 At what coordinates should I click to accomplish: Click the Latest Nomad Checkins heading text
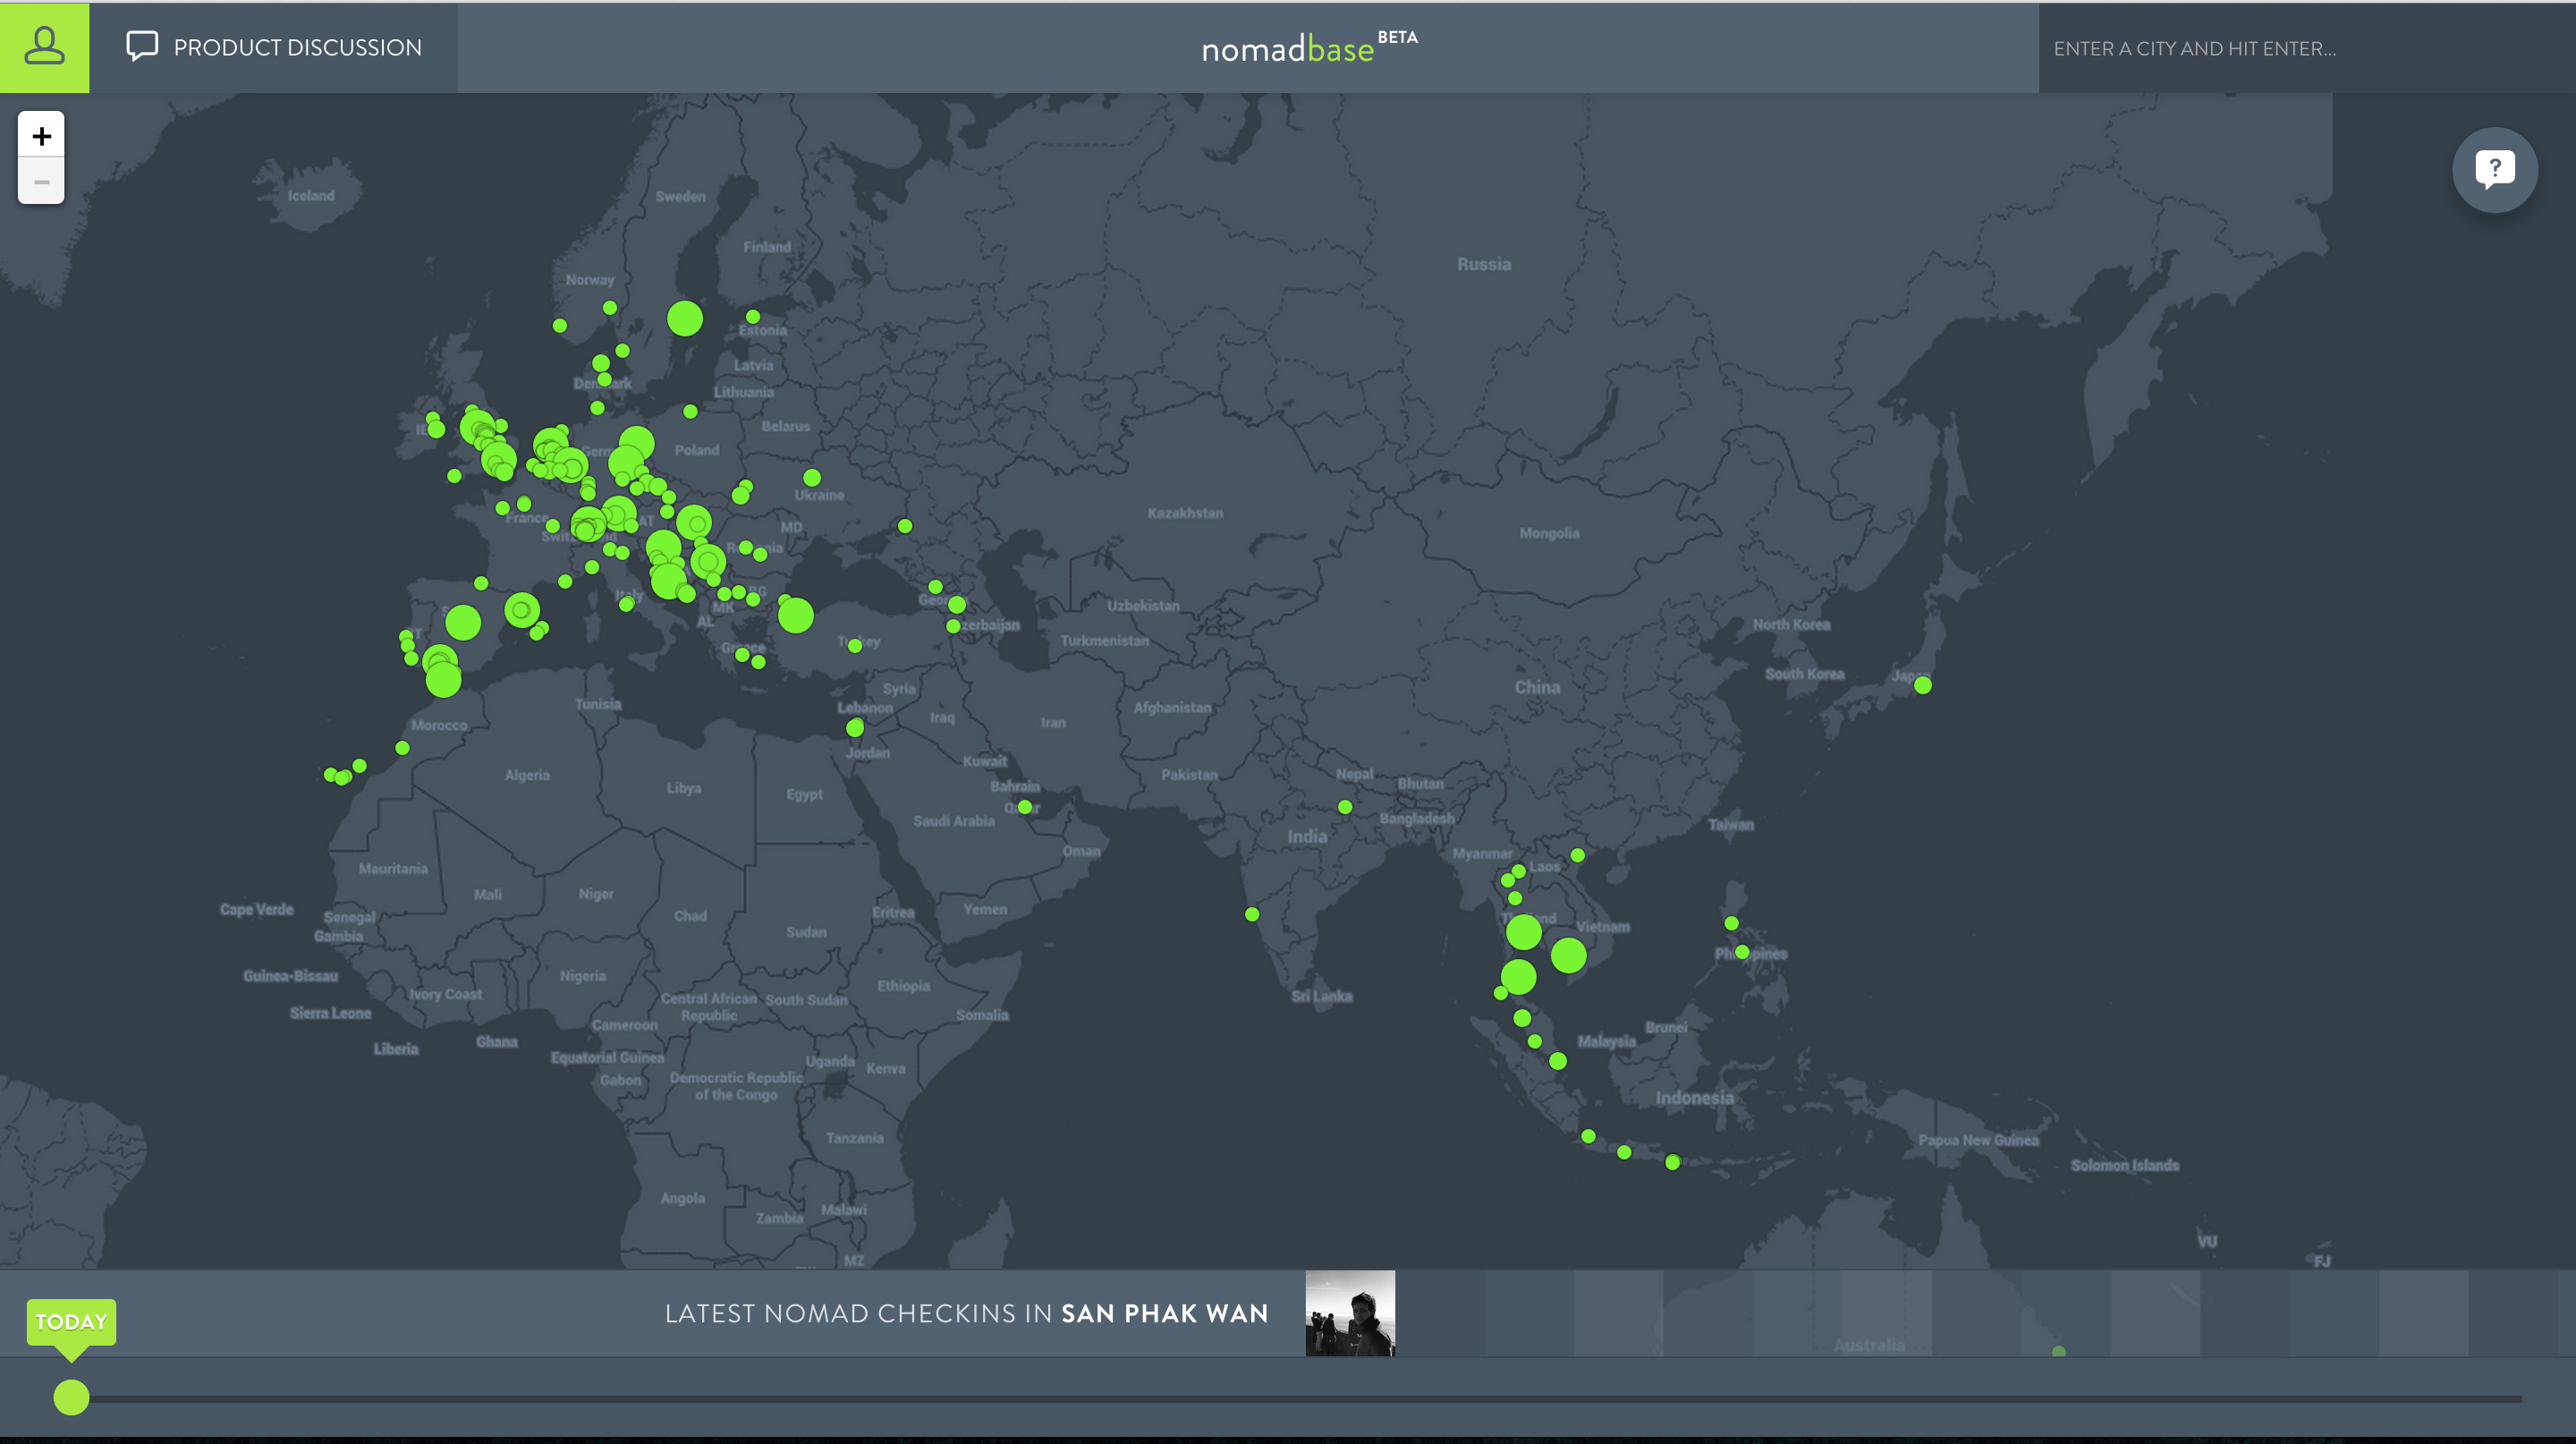(966, 1313)
